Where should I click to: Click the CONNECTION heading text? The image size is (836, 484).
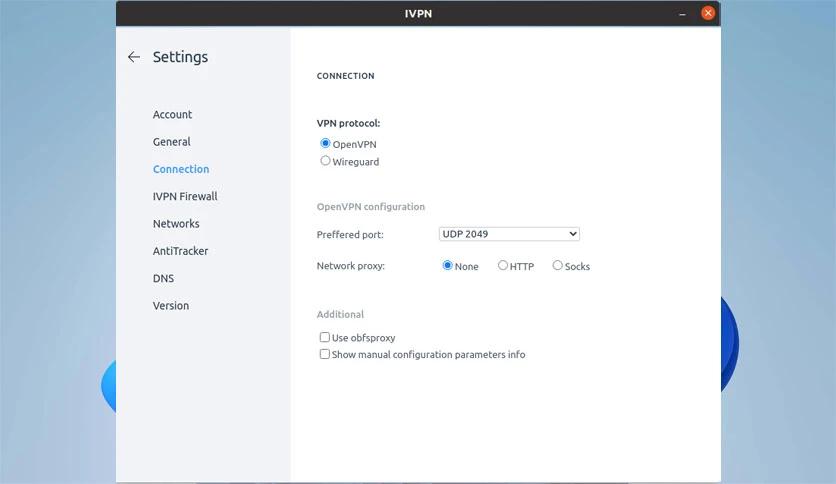(345, 76)
